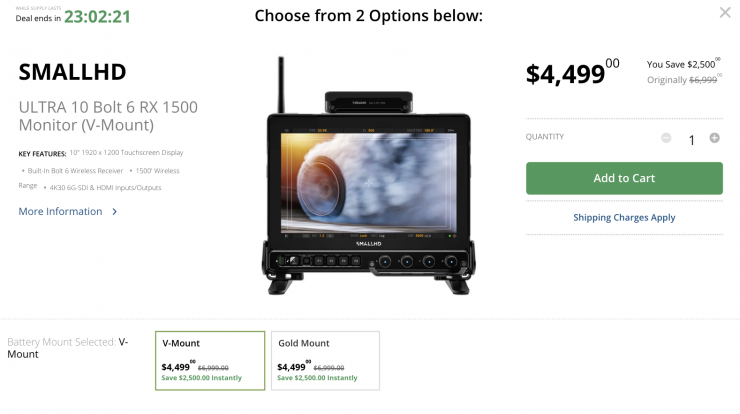The image size is (740, 414).
Task: Open the More Information link
Action: 60,211
